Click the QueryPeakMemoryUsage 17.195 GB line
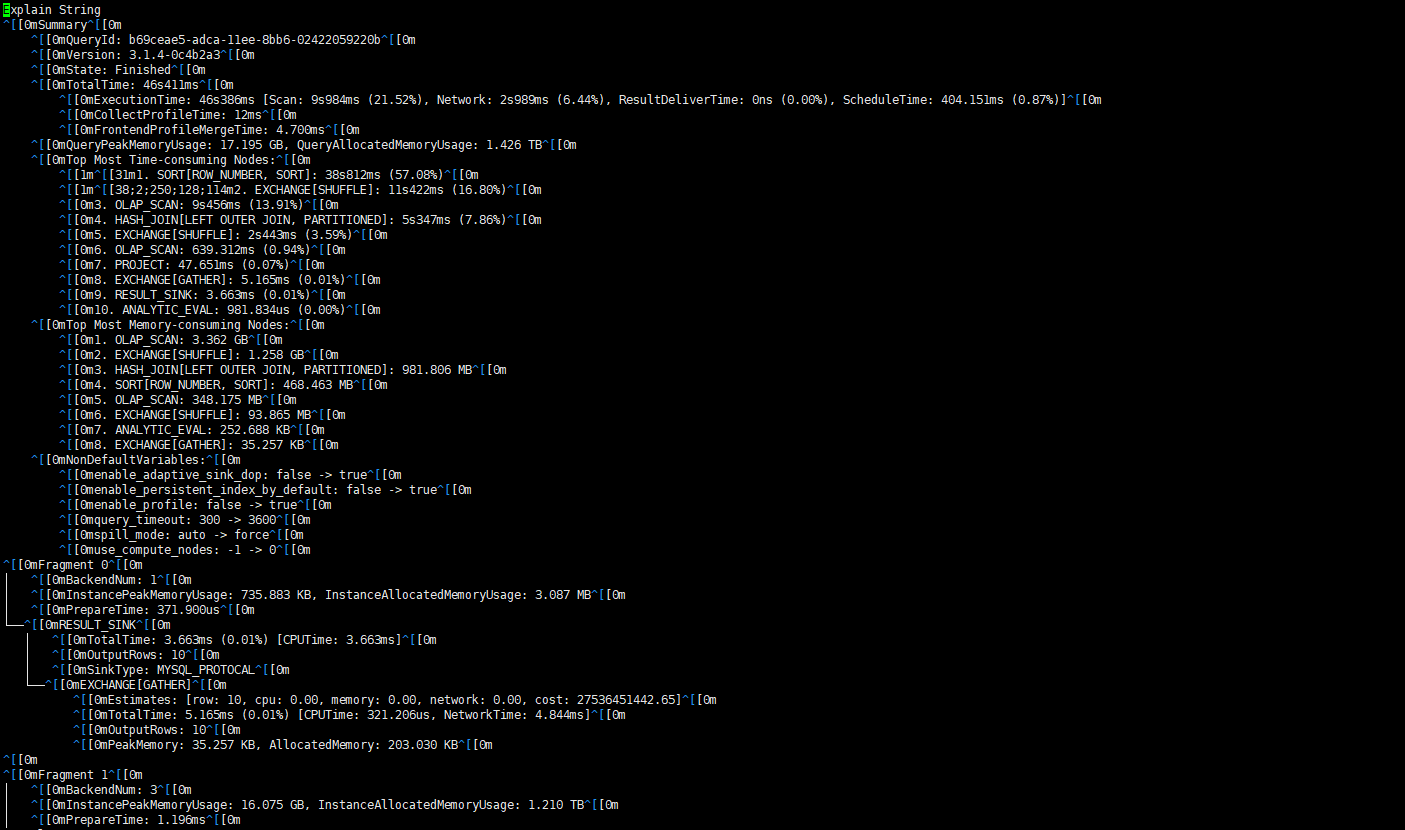Screen dimensions: 1405x830 coord(303,145)
